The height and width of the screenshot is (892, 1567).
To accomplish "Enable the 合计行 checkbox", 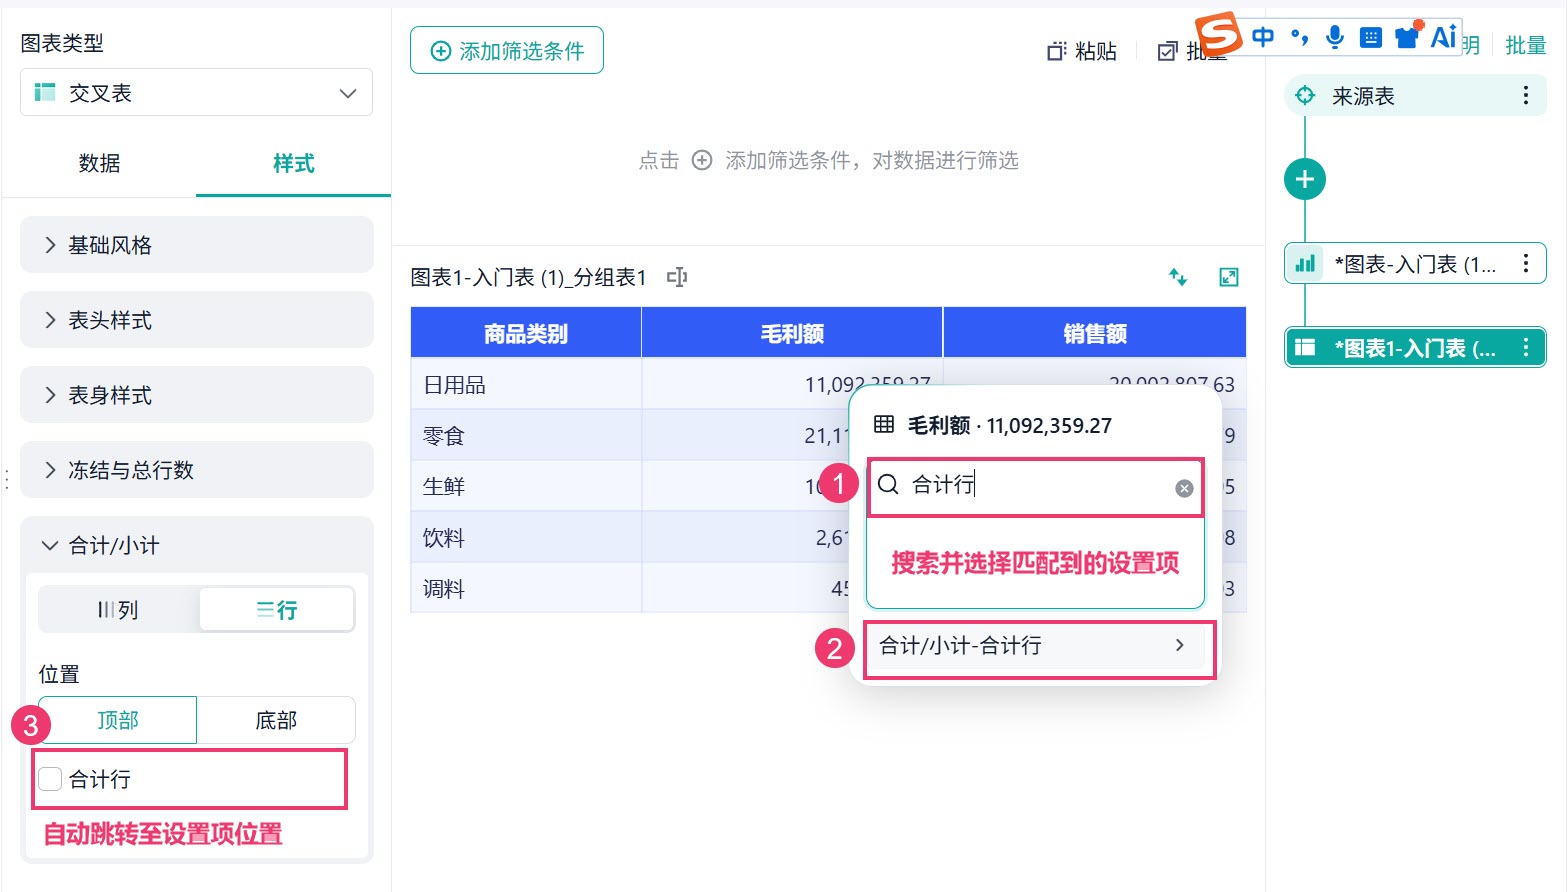I will [50, 779].
